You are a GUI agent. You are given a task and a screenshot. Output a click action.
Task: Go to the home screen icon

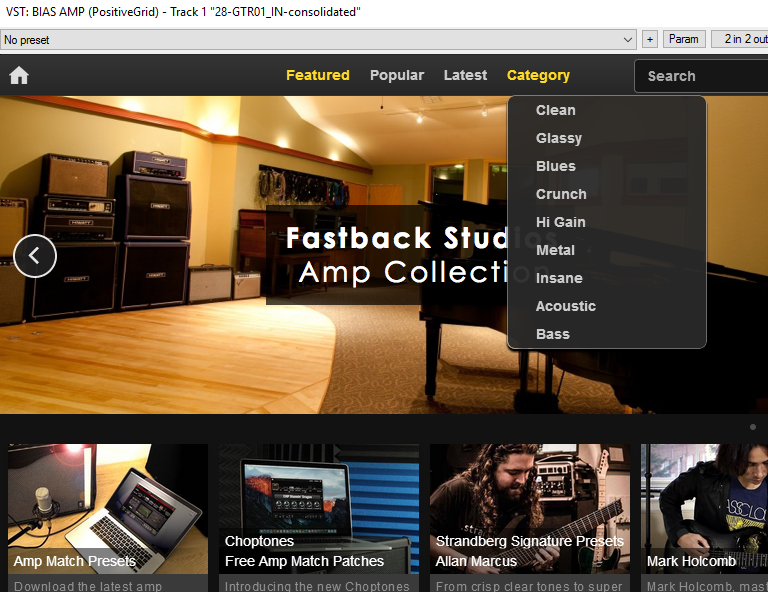[19, 75]
